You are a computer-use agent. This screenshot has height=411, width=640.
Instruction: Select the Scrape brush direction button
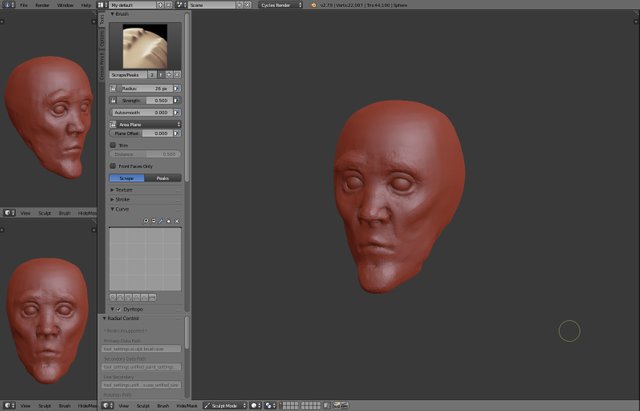tap(127, 178)
